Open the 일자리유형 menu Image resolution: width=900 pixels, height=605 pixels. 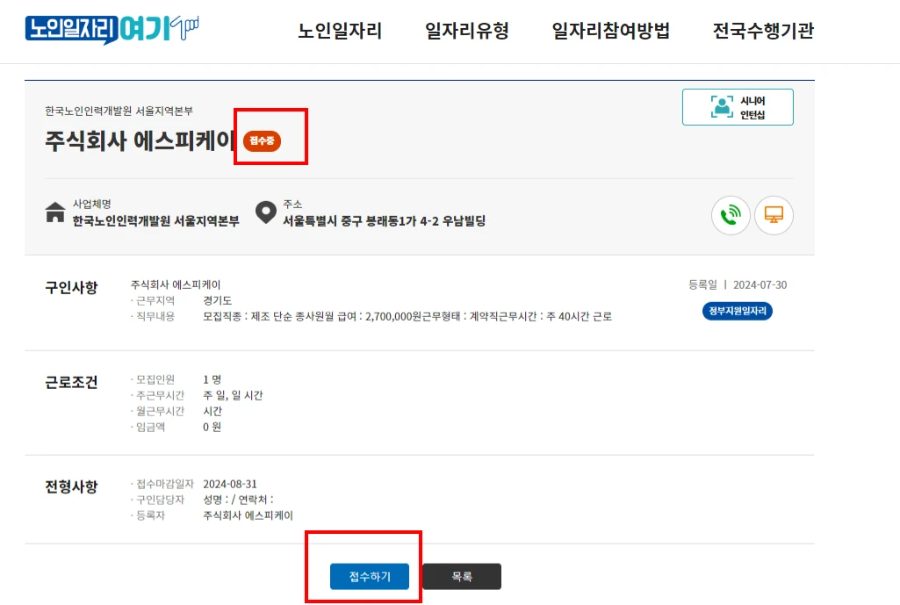tap(465, 31)
